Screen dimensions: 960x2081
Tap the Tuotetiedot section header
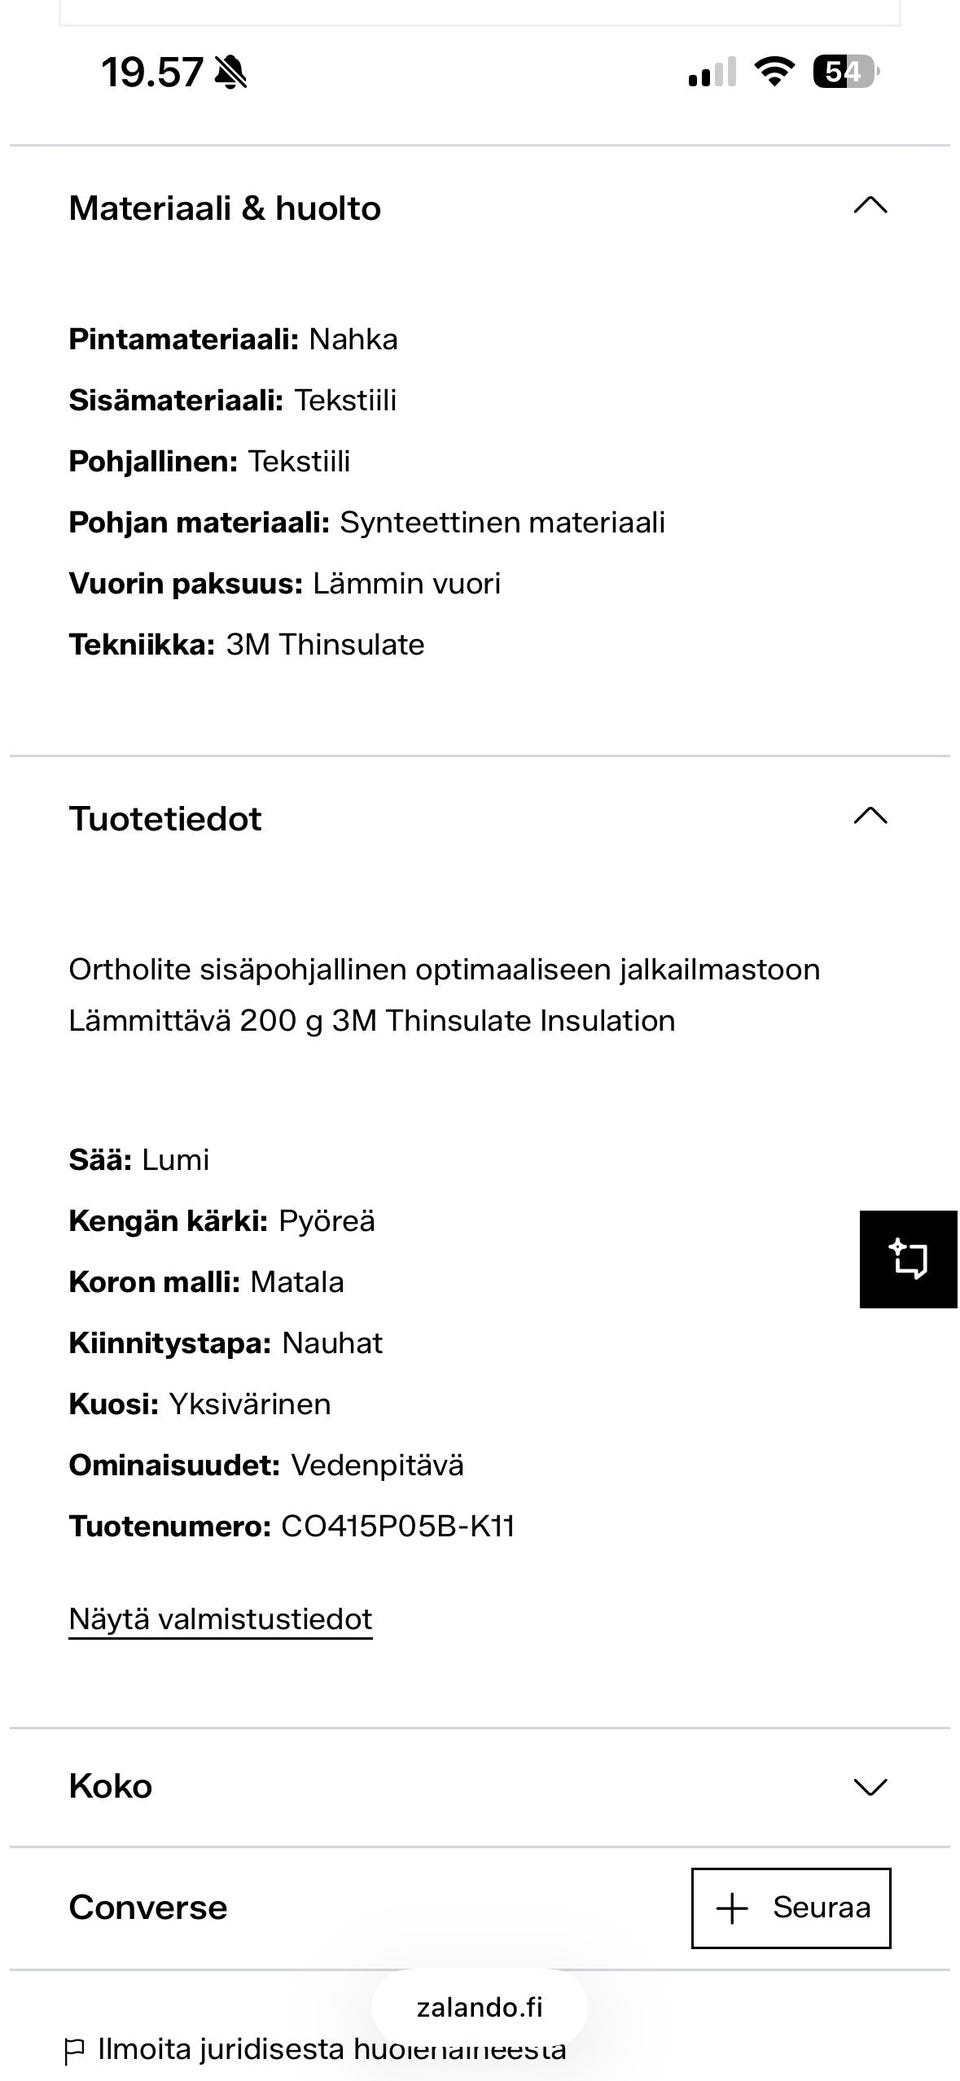pos(166,818)
